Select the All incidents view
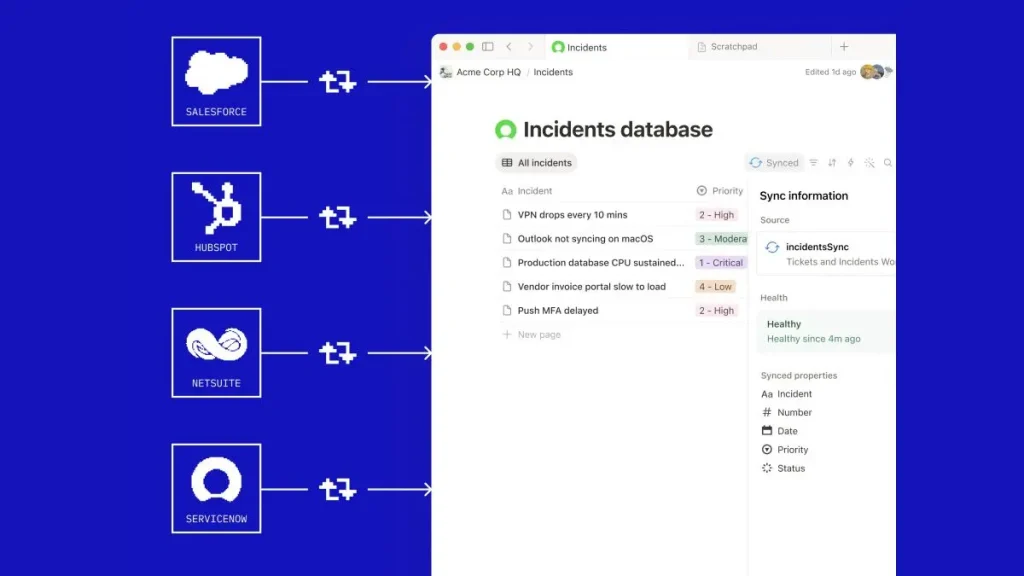The image size is (1024, 576). (536, 163)
